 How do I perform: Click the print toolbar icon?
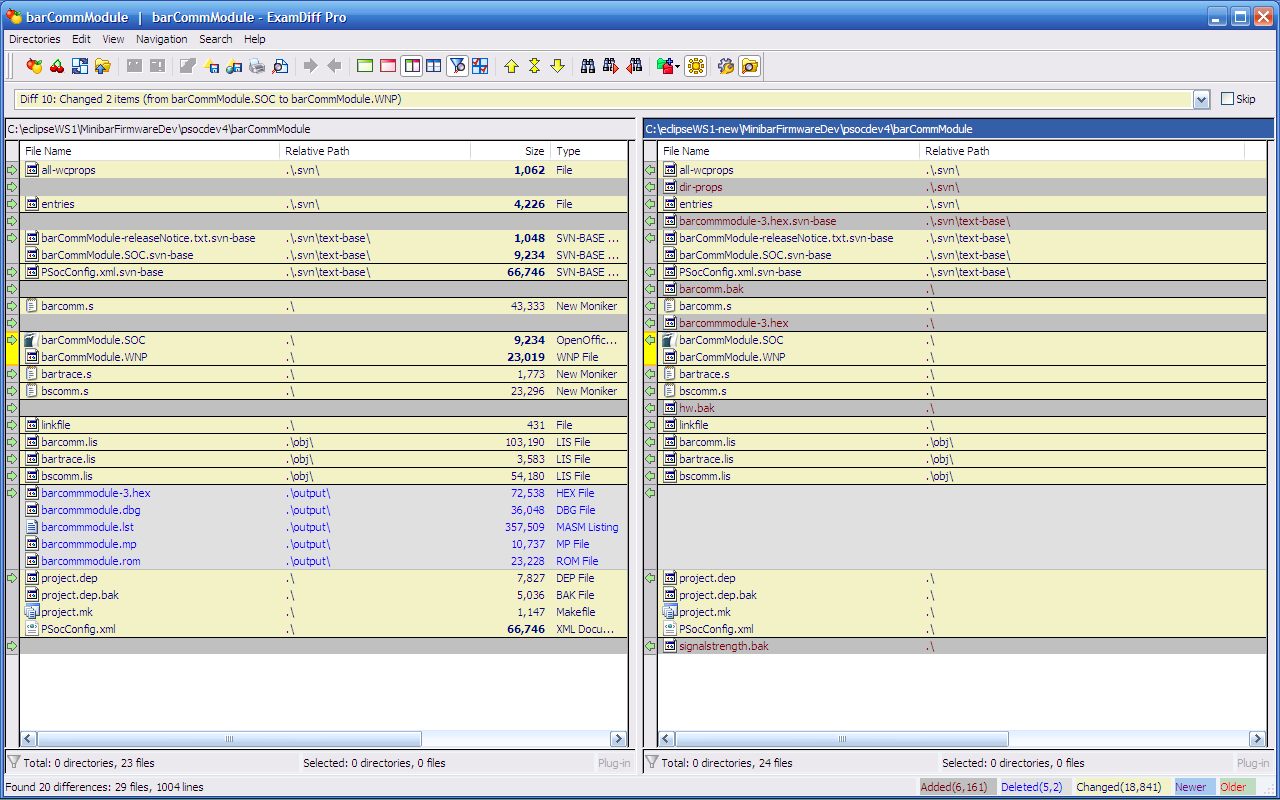click(x=257, y=66)
